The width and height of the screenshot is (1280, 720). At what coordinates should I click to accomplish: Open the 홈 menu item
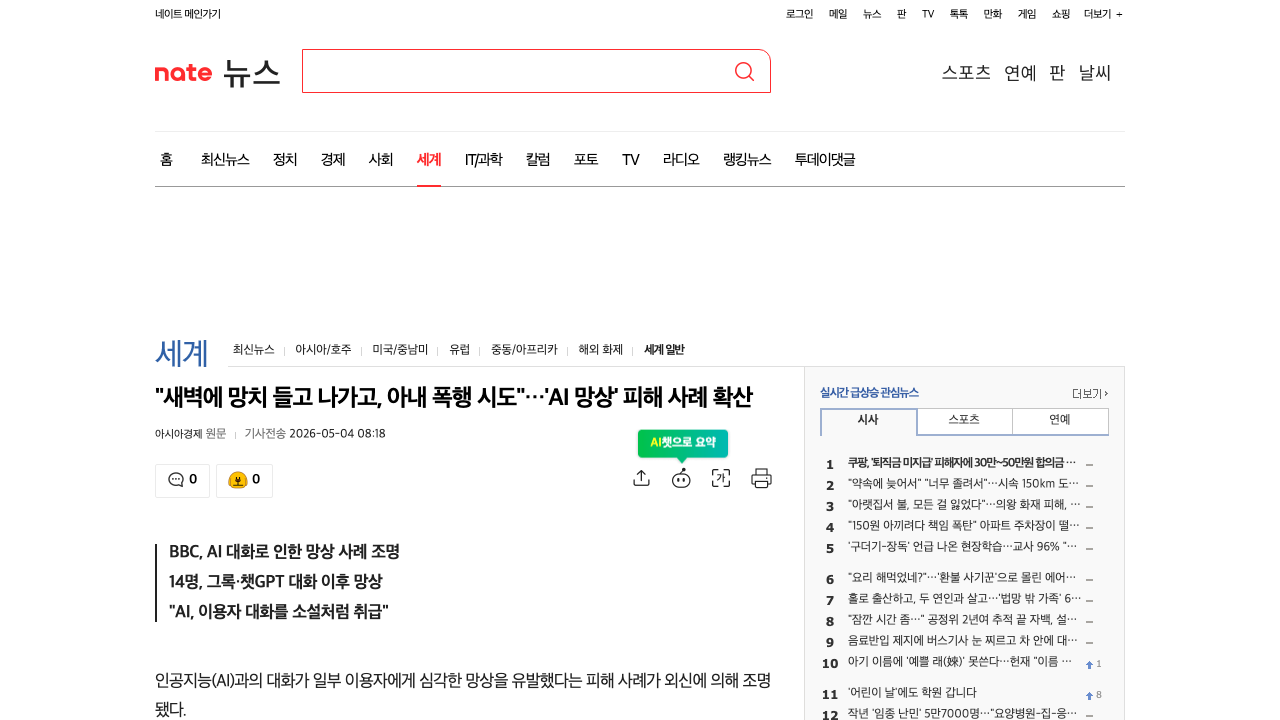[x=166, y=159]
